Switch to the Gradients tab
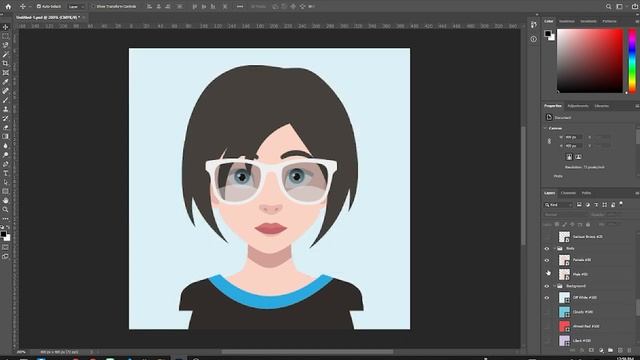The height and width of the screenshot is (360, 640). [x=588, y=21]
